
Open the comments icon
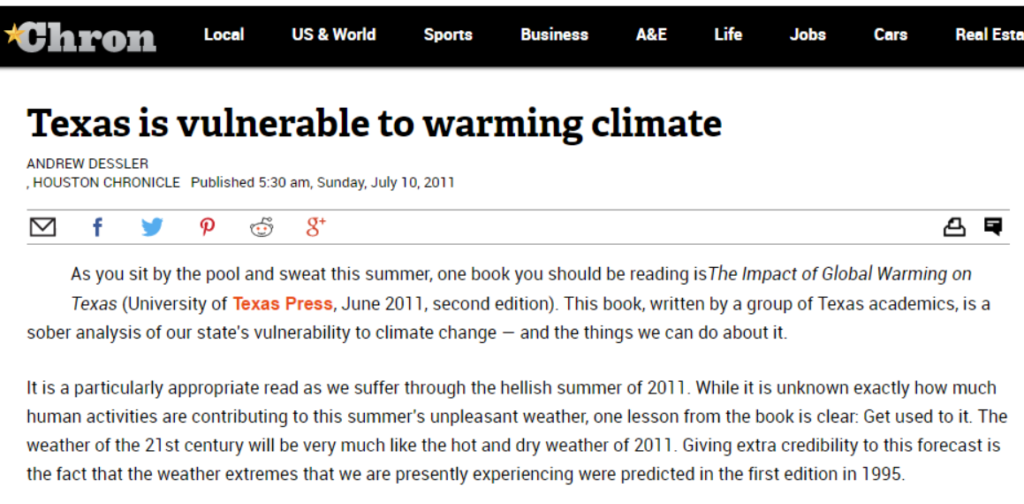pyautogui.click(x=993, y=227)
